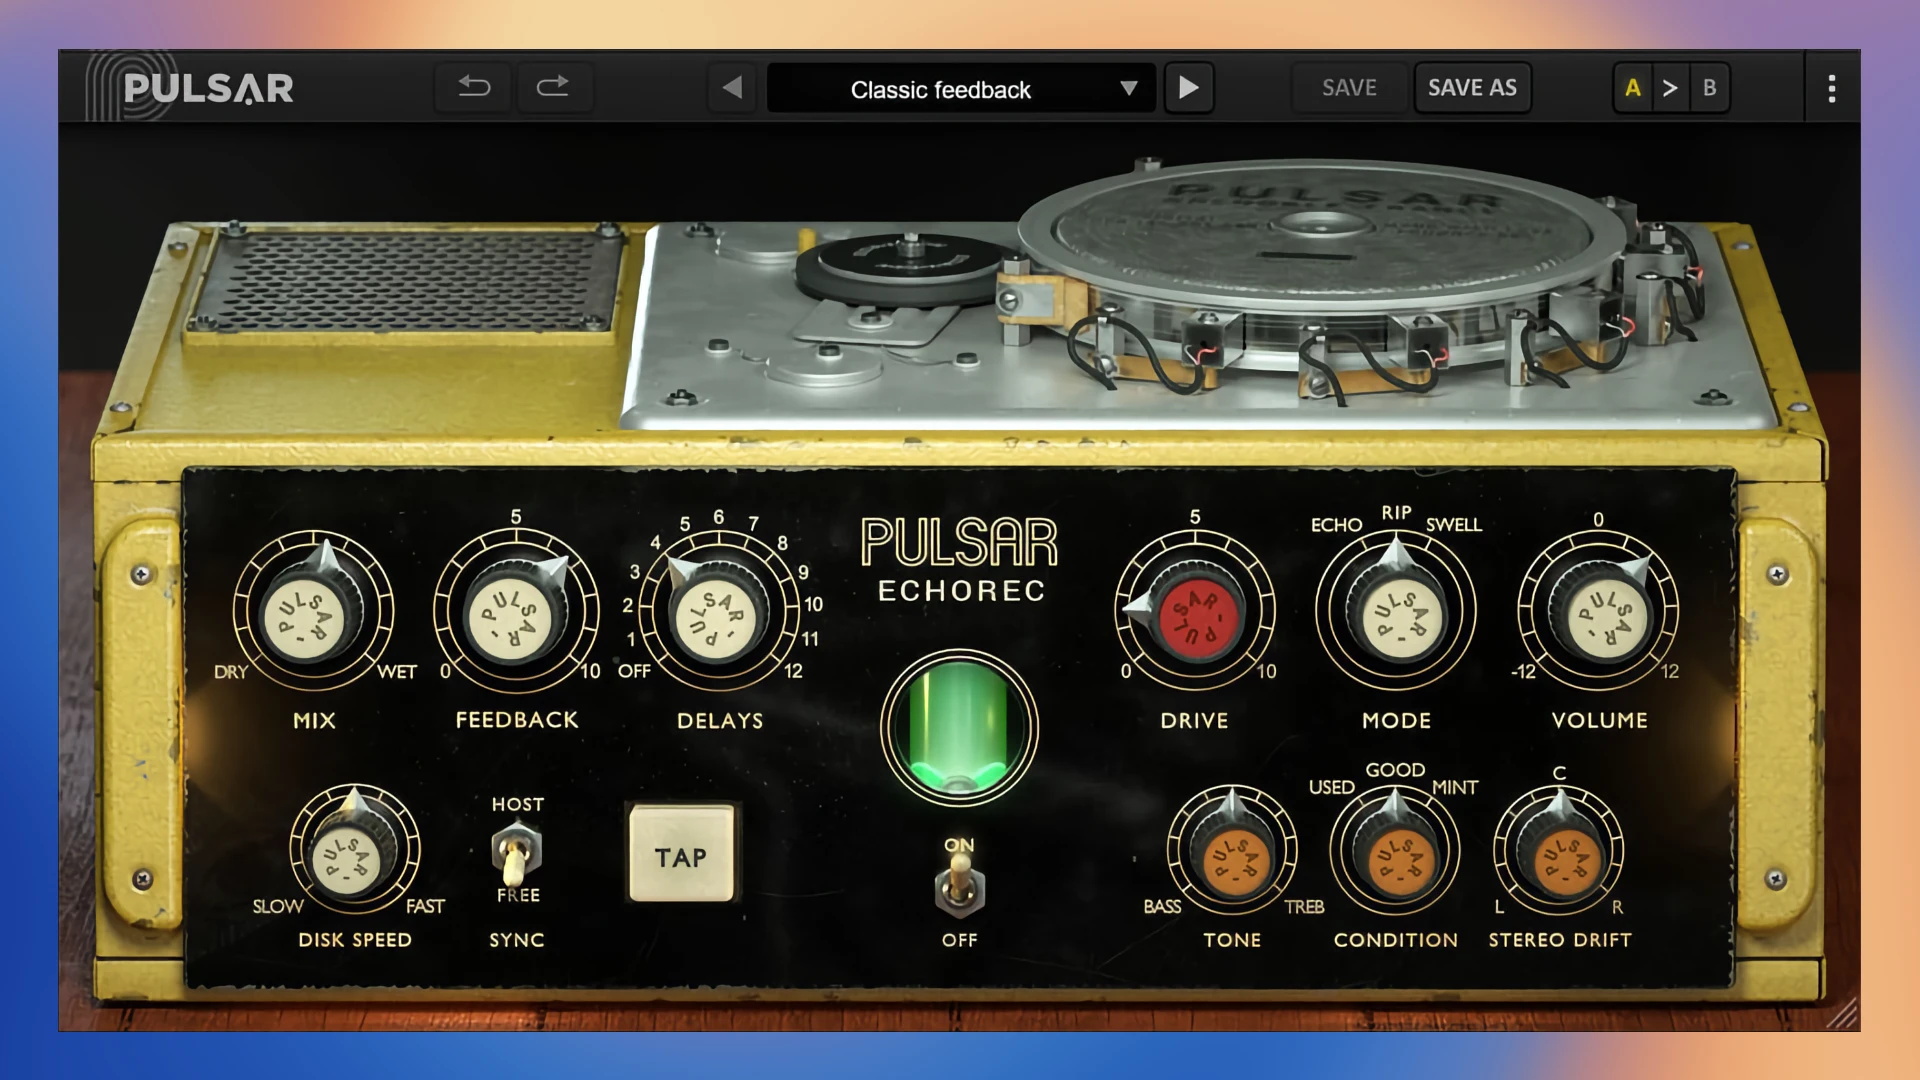The width and height of the screenshot is (1920, 1080).
Task: Click the WET label by MIX knob
Action: (x=396, y=672)
